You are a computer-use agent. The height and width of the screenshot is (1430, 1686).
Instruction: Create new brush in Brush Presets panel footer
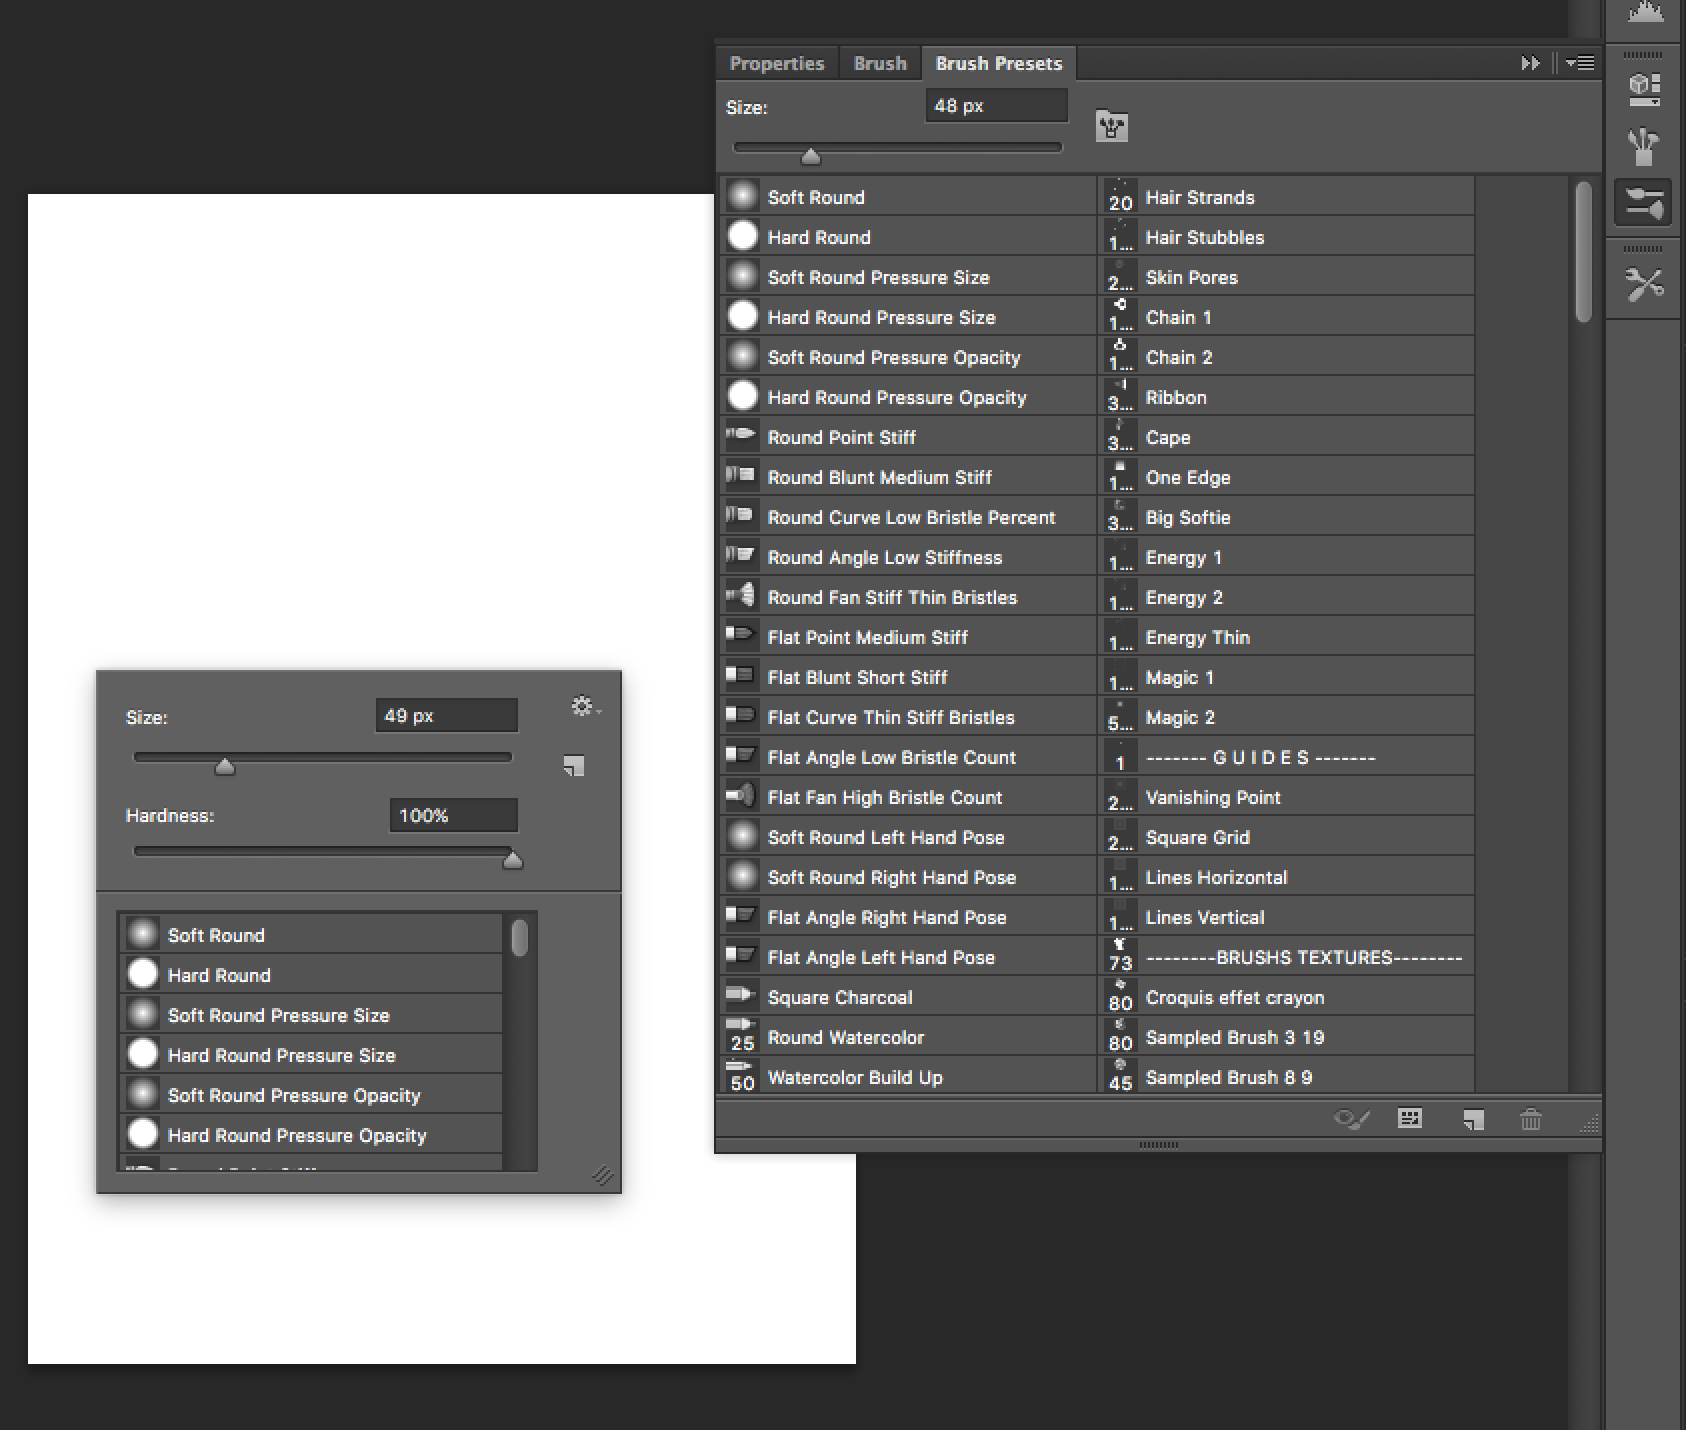(1472, 1119)
